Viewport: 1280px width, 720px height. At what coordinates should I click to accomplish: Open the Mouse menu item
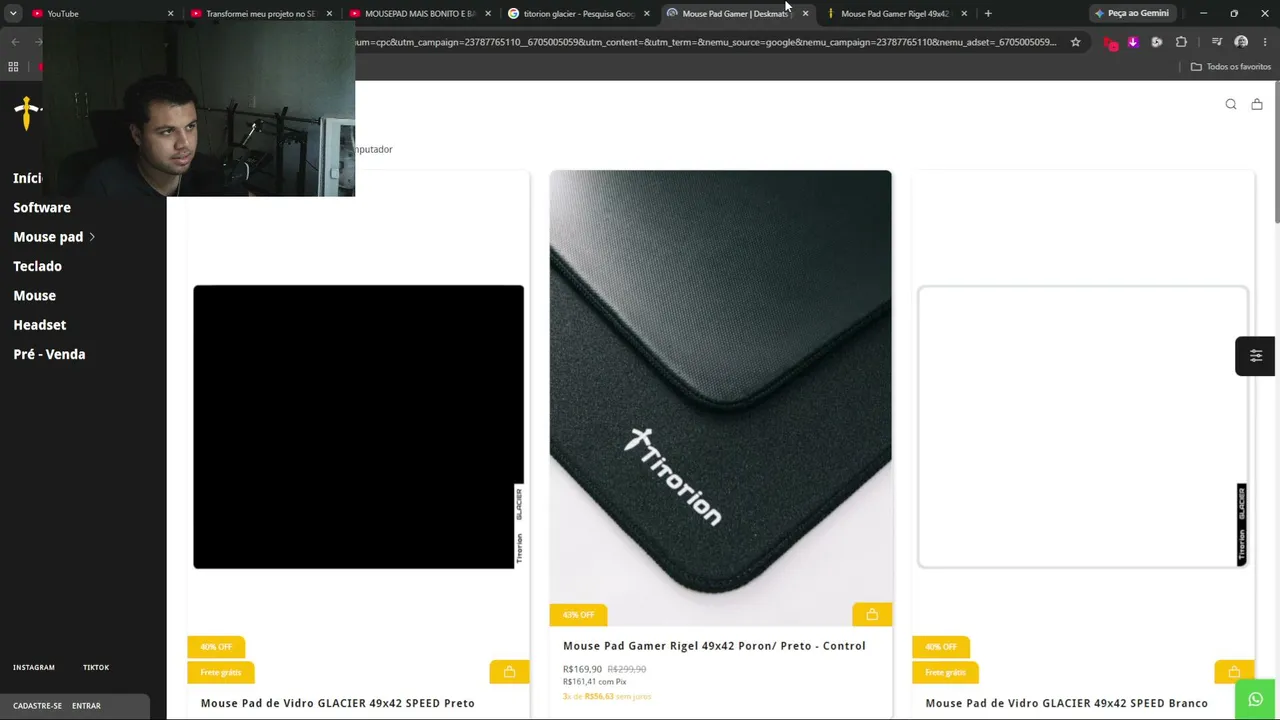click(x=34, y=296)
